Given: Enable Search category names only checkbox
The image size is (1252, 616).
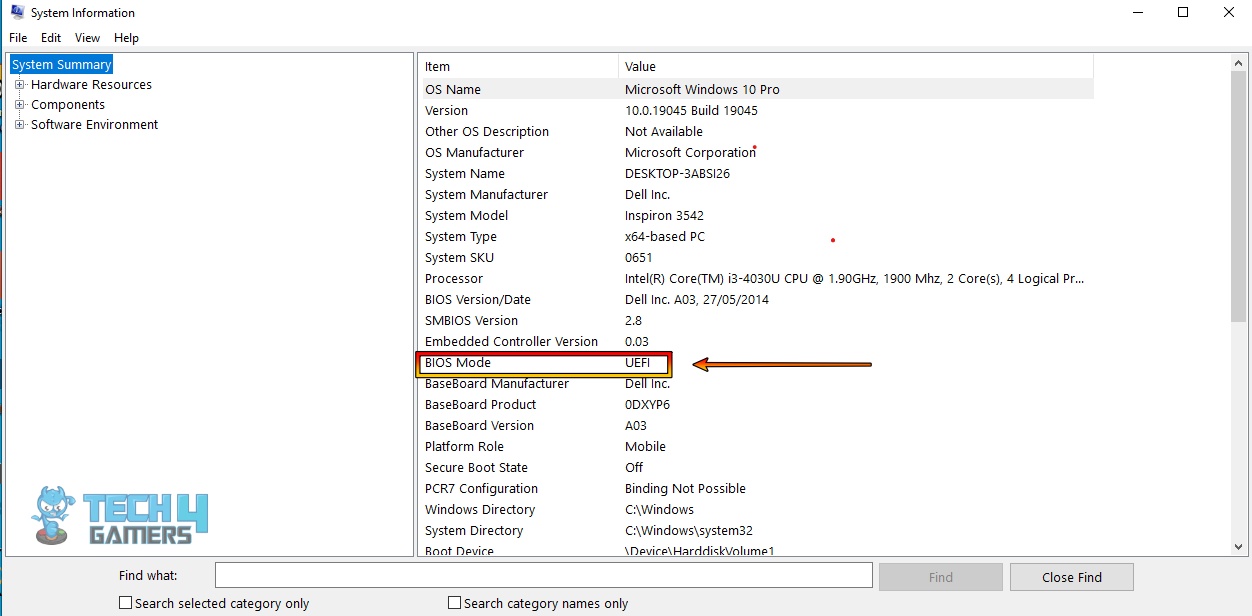Looking at the screenshot, I should tap(455, 603).
